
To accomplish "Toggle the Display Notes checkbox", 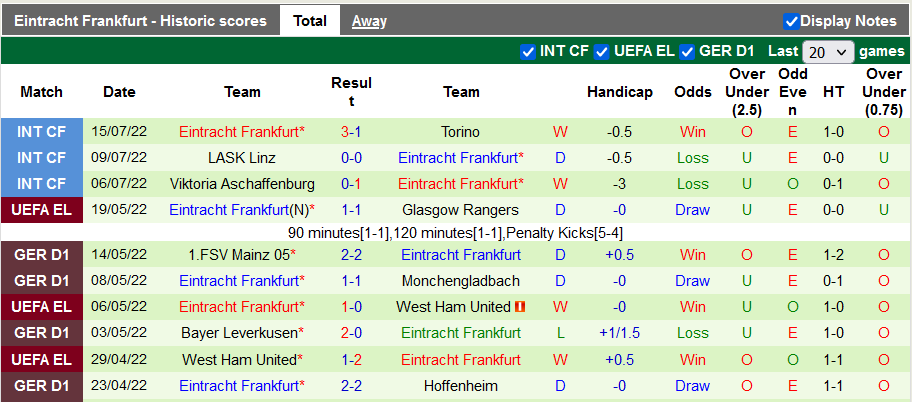I will (791, 21).
